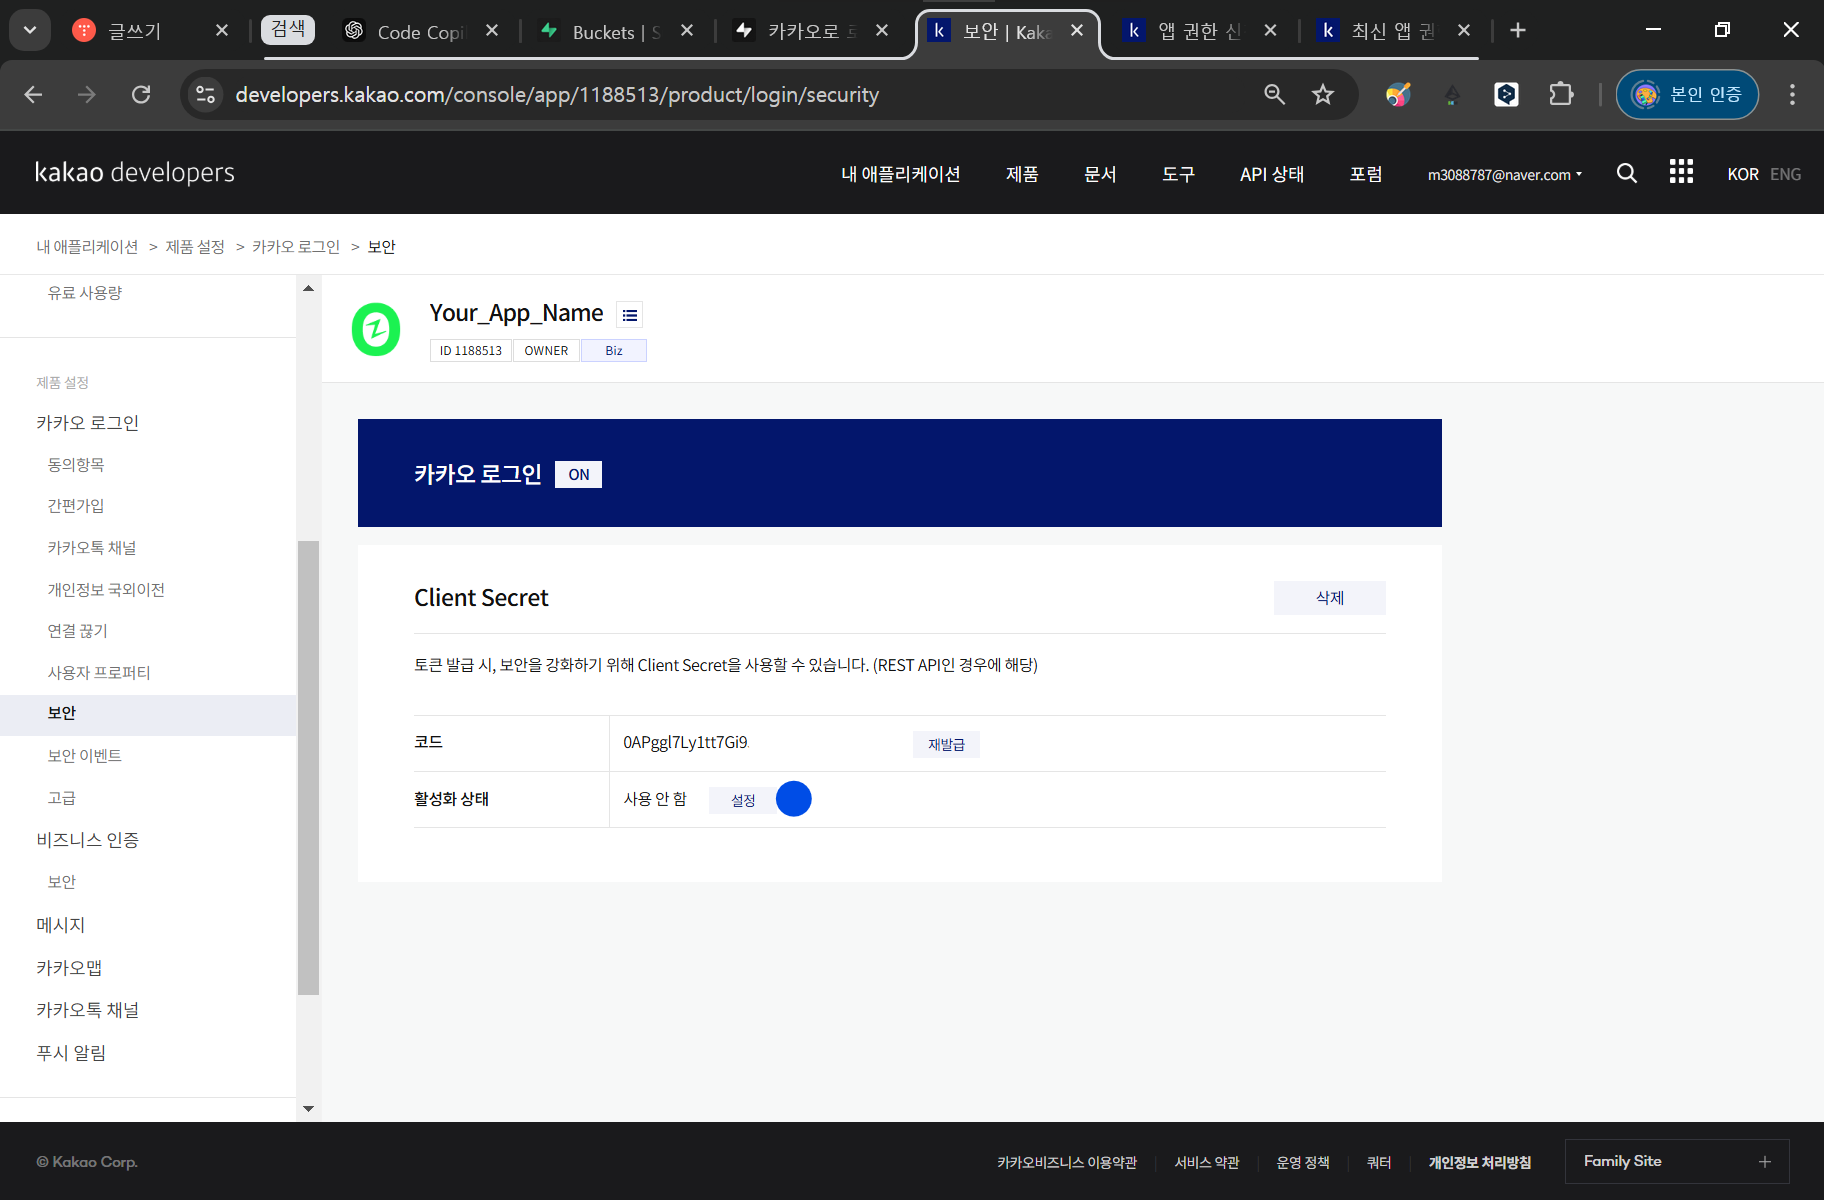Switch to the 글쓰기 tab

pos(135,31)
